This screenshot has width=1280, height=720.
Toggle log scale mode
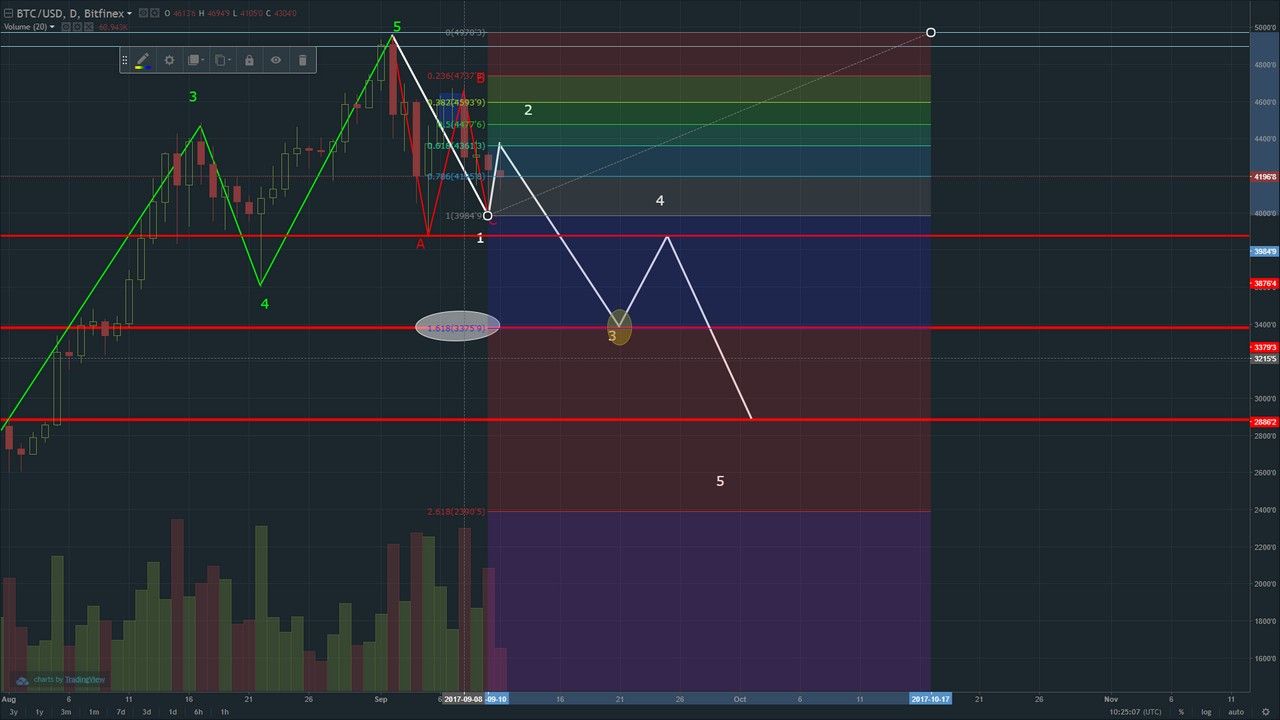click(x=1205, y=712)
